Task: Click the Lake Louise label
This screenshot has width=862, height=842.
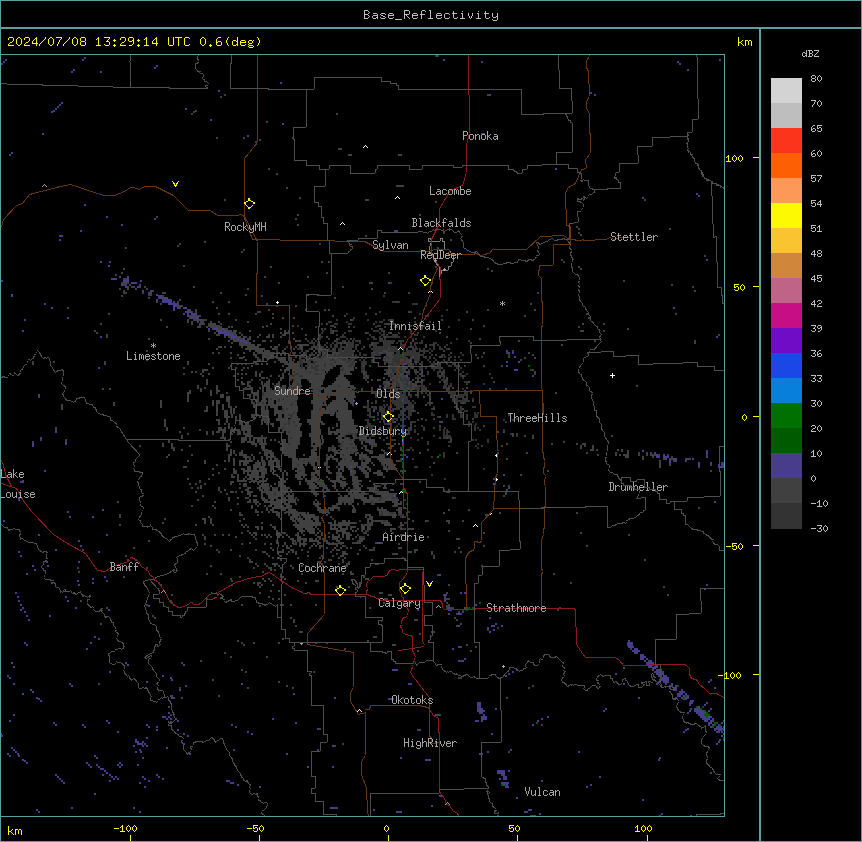Action: [x=18, y=484]
